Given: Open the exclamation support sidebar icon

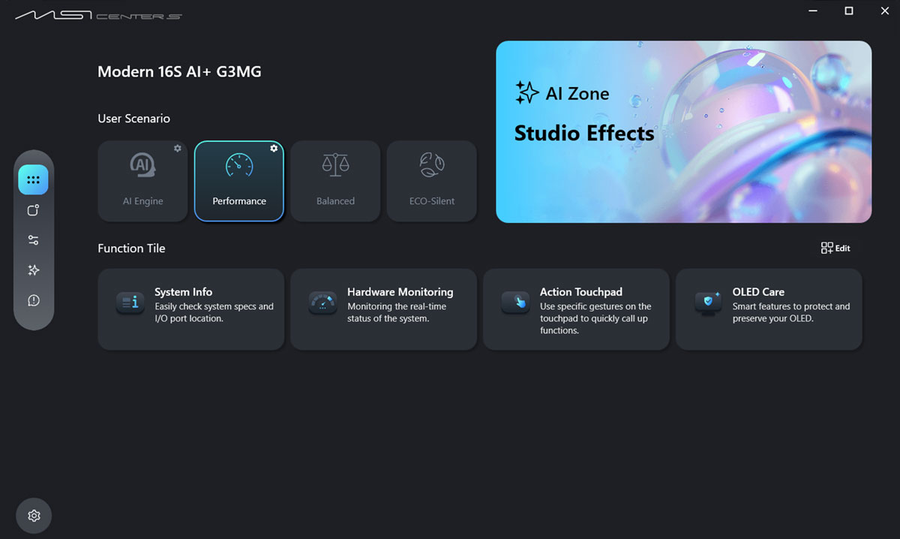Looking at the screenshot, I should (x=33, y=300).
